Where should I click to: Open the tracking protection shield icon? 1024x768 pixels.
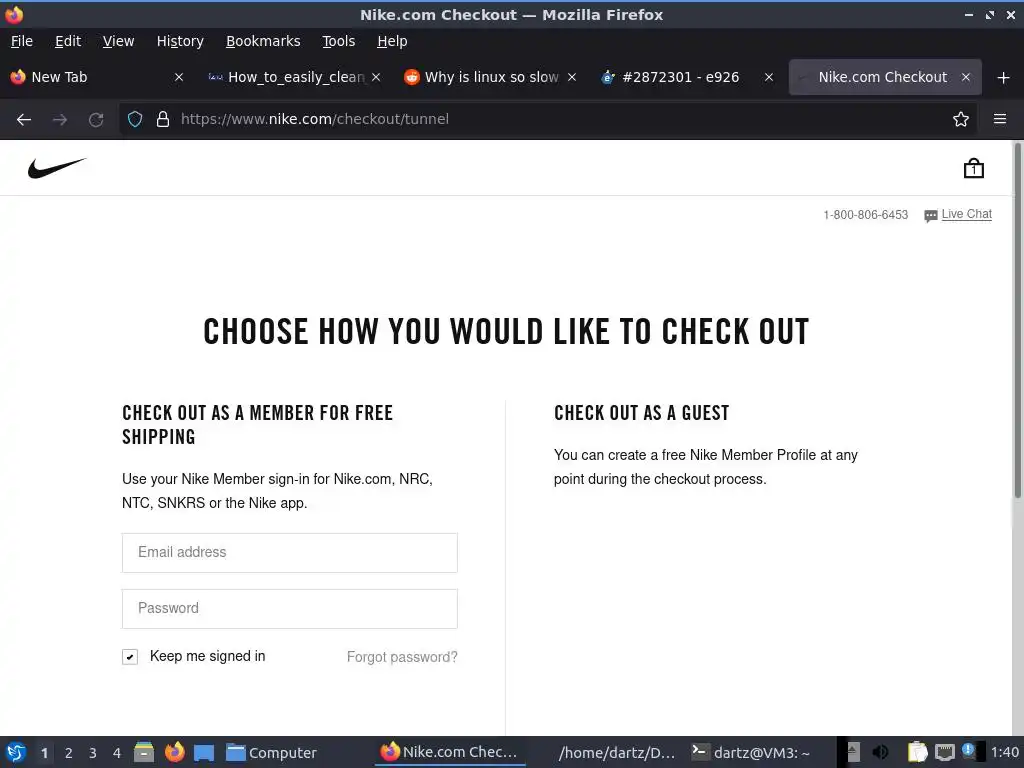pyautogui.click(x=135, y=119)
